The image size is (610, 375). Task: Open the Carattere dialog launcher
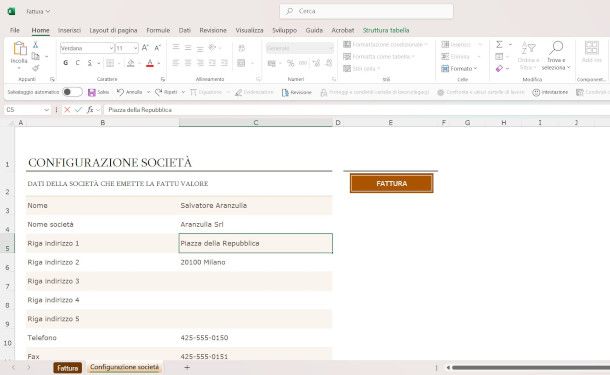click(x=163, y=79)
